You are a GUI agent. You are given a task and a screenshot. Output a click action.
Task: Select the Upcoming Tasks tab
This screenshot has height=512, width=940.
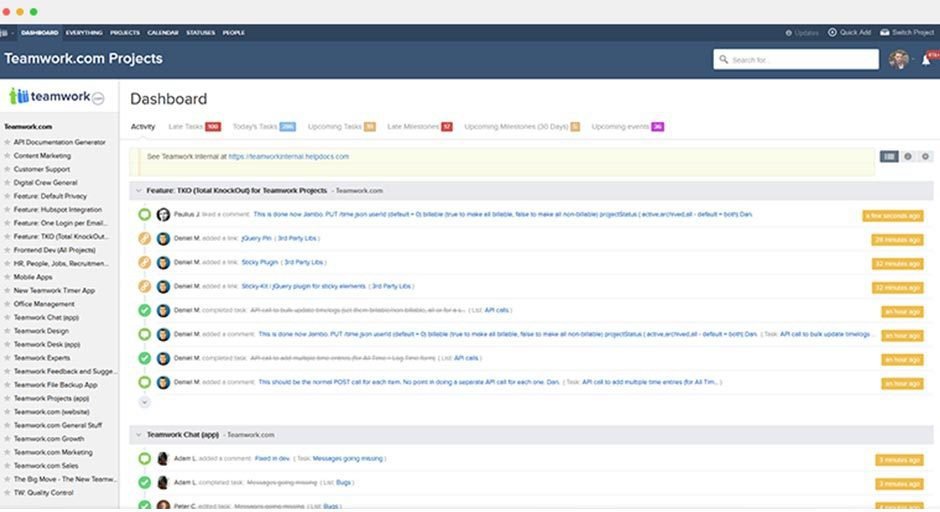pyautogui.click(x=341, y=127)
